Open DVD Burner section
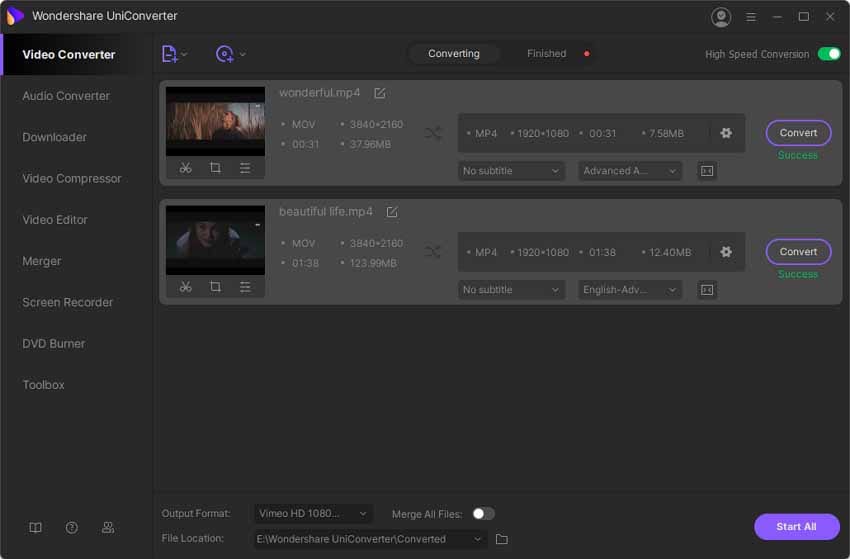850x559 pixels. pyautogui.click(x=54, y=343)
